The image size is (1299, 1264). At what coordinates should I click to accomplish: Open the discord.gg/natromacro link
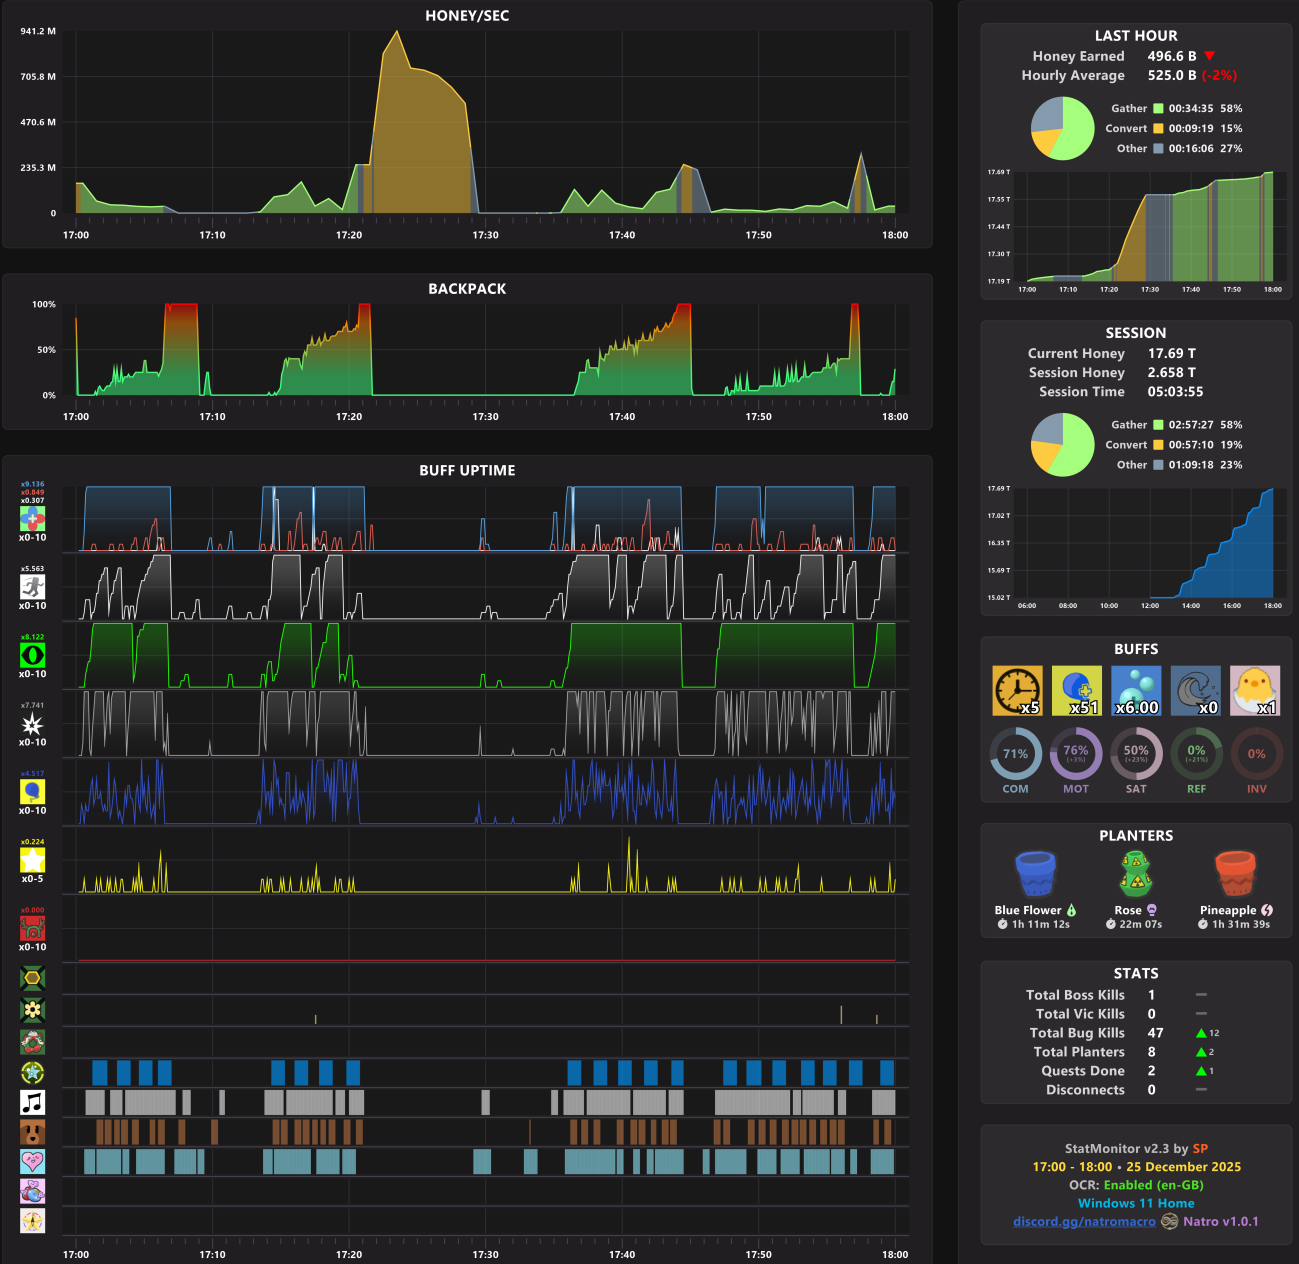(1084, 1222)
